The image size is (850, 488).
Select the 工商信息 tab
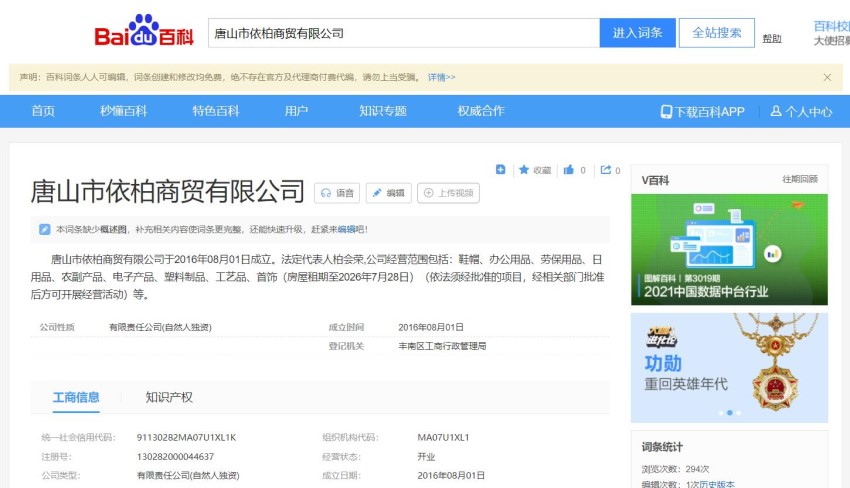(76, 397)
